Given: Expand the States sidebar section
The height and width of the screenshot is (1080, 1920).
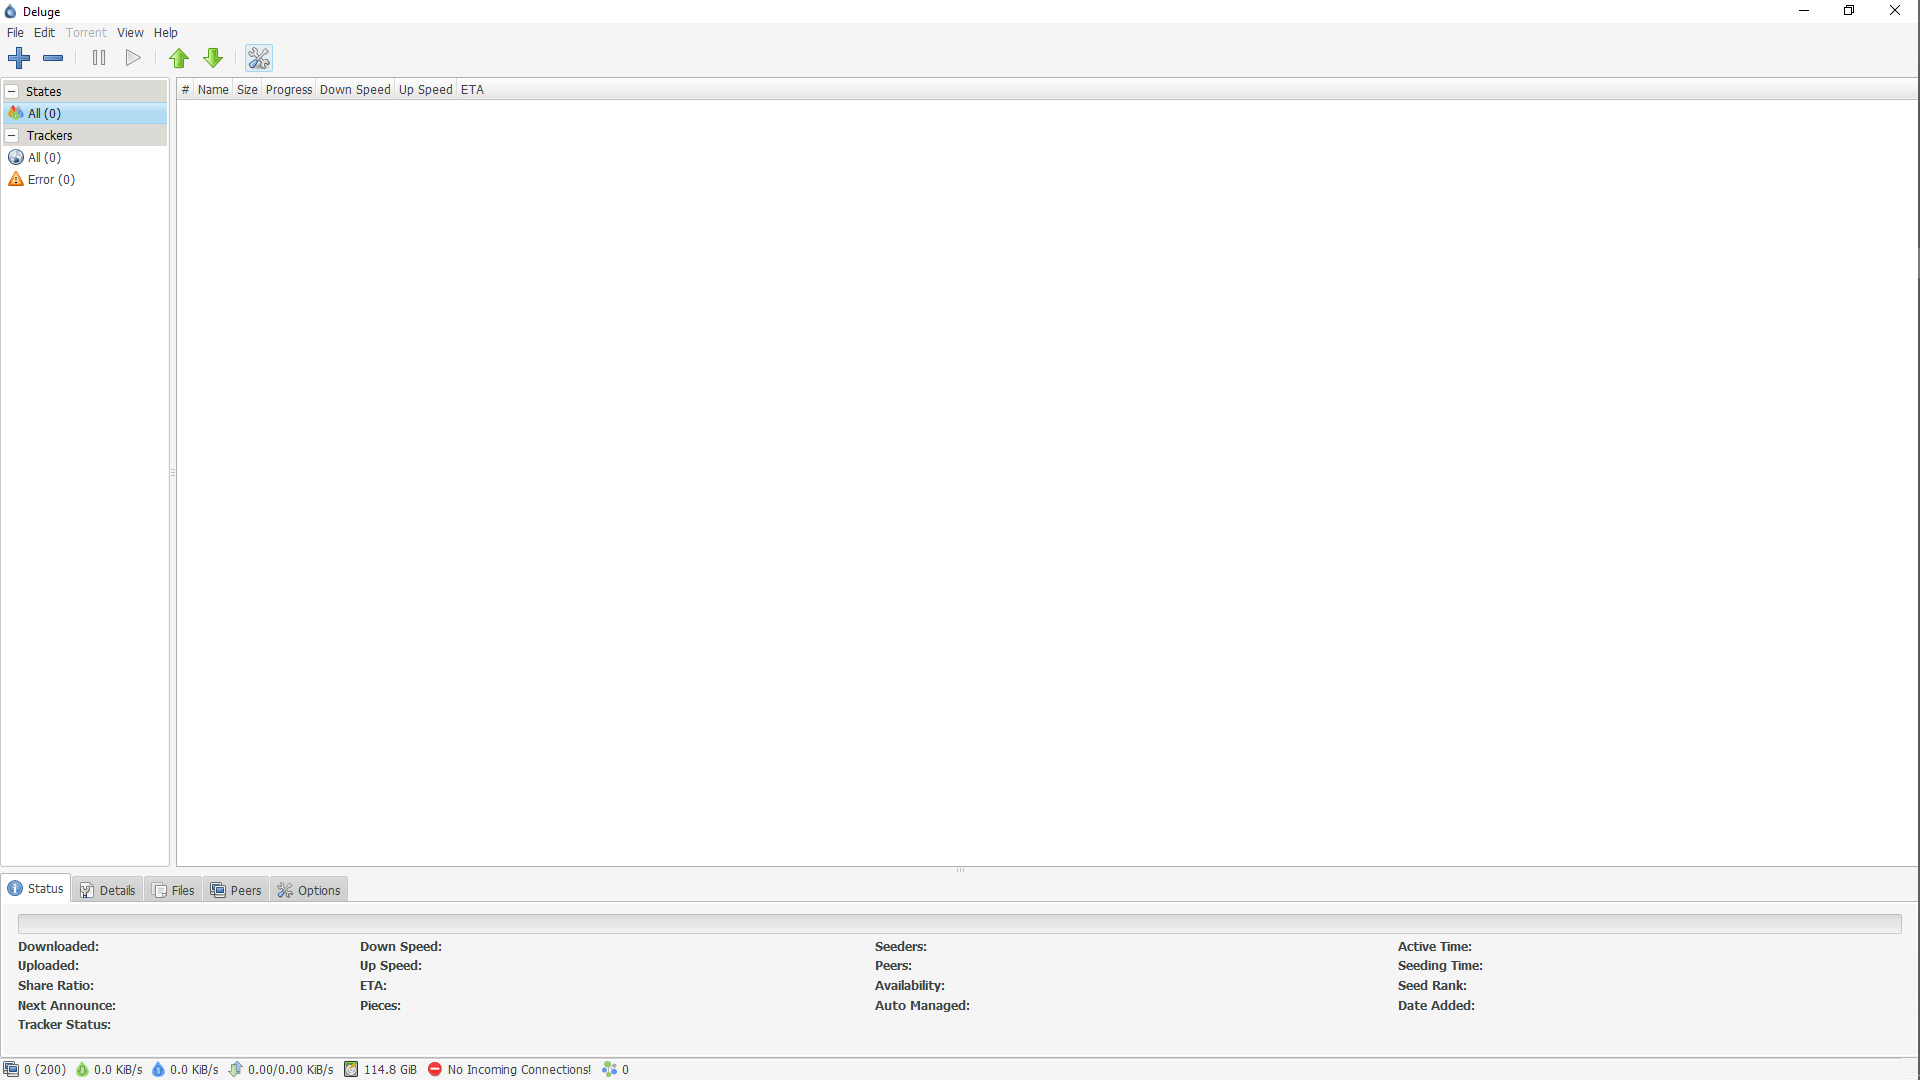Looking at the screenshot, I should tap(12, 91).
